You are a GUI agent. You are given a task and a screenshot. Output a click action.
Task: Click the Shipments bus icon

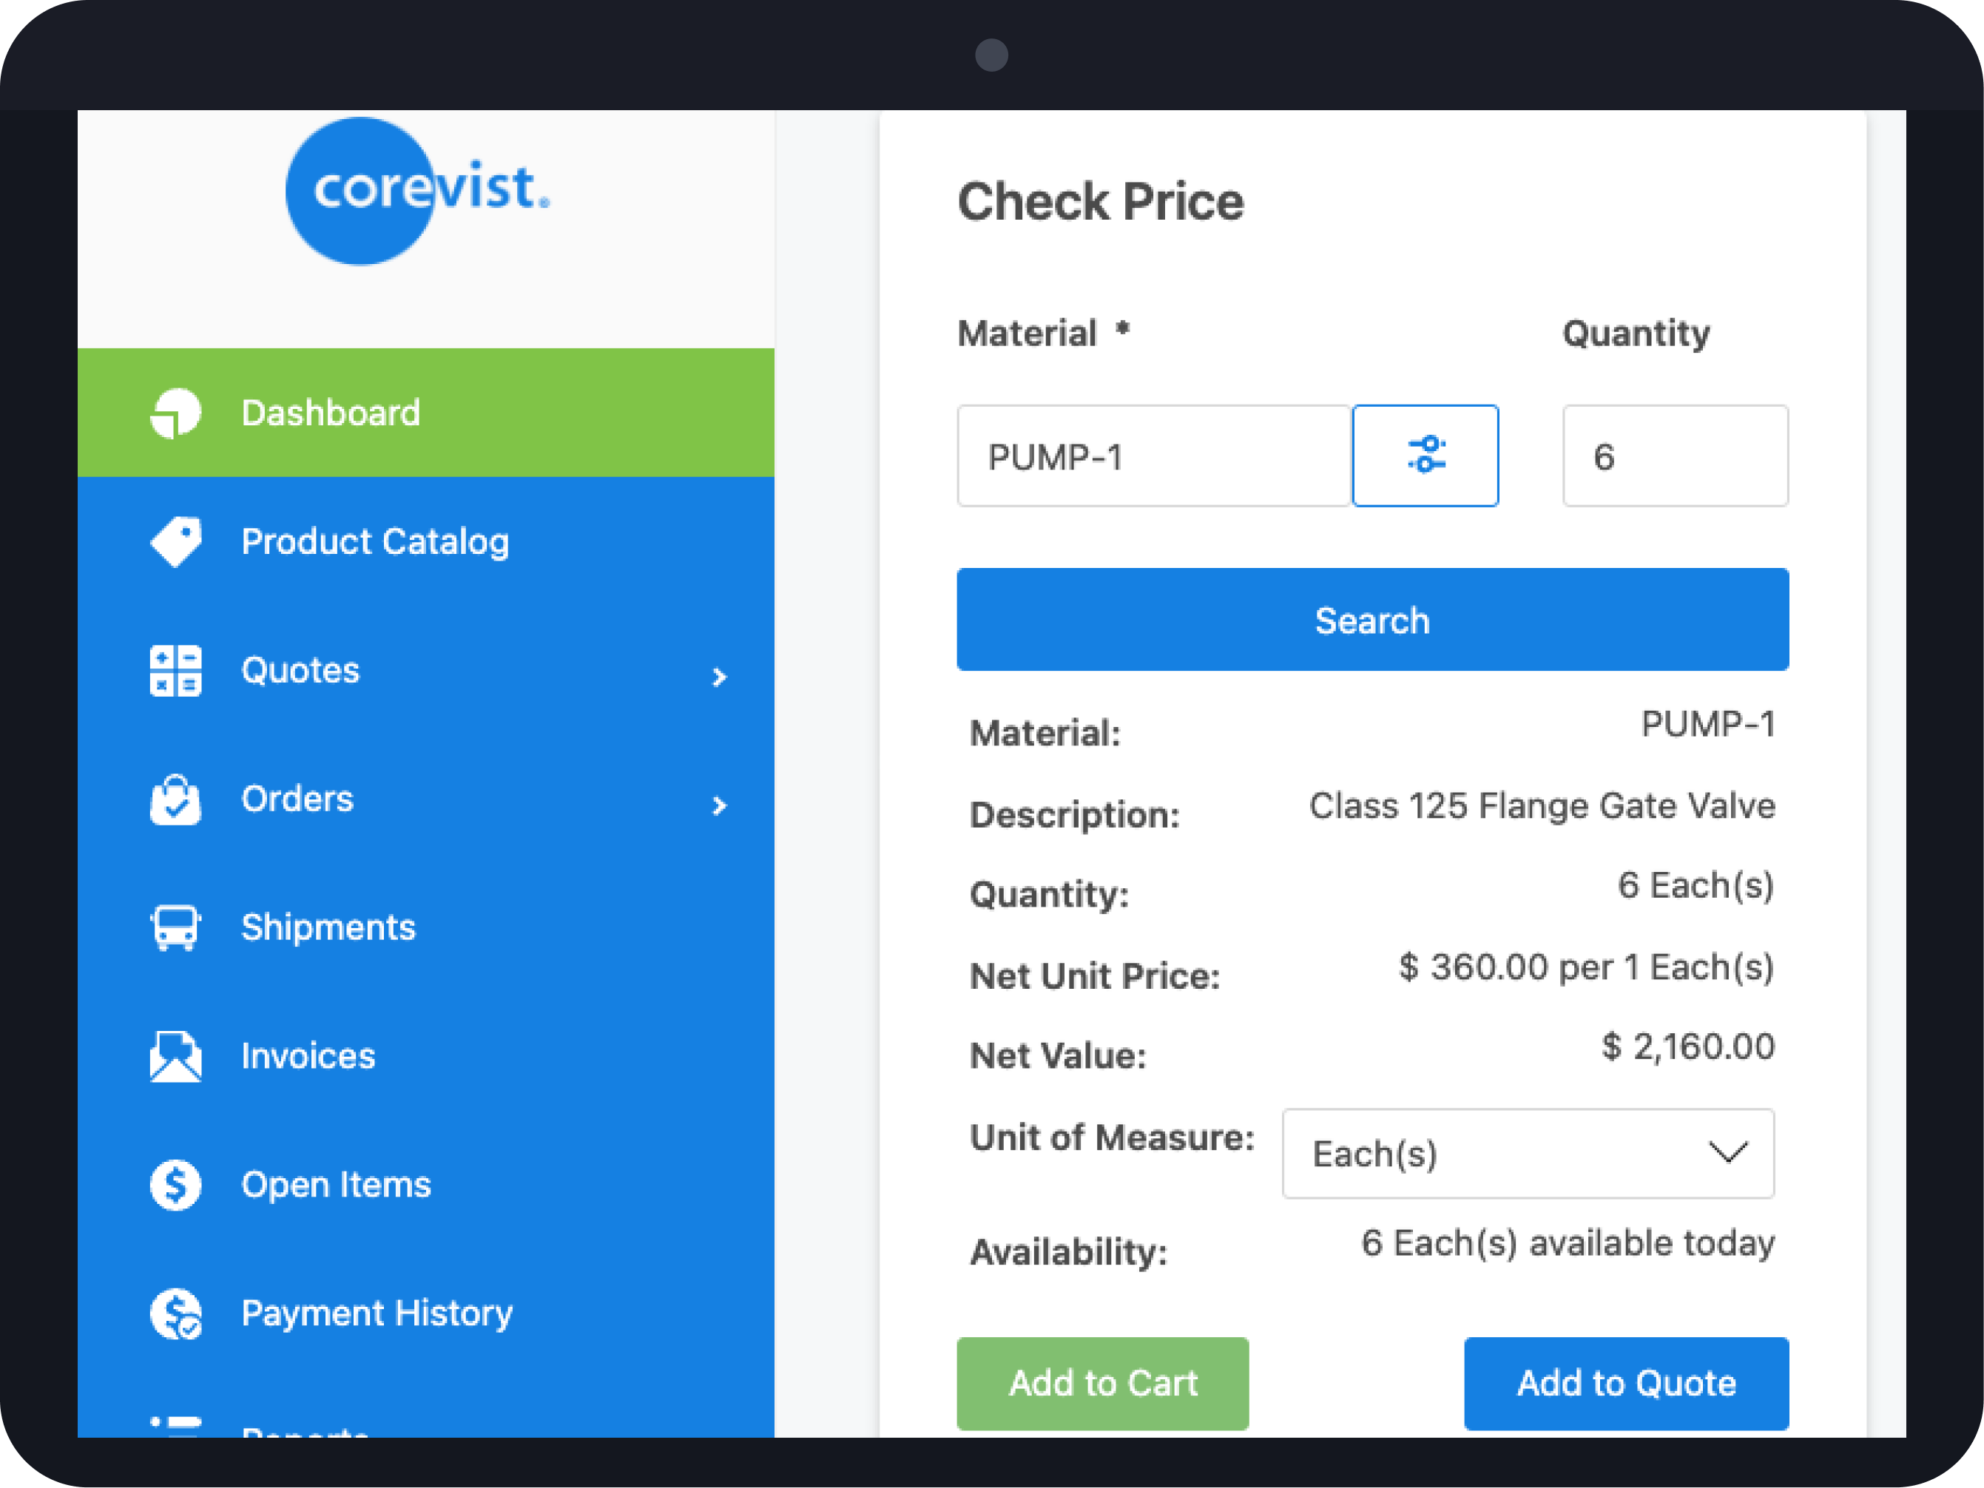pos(176,927)
